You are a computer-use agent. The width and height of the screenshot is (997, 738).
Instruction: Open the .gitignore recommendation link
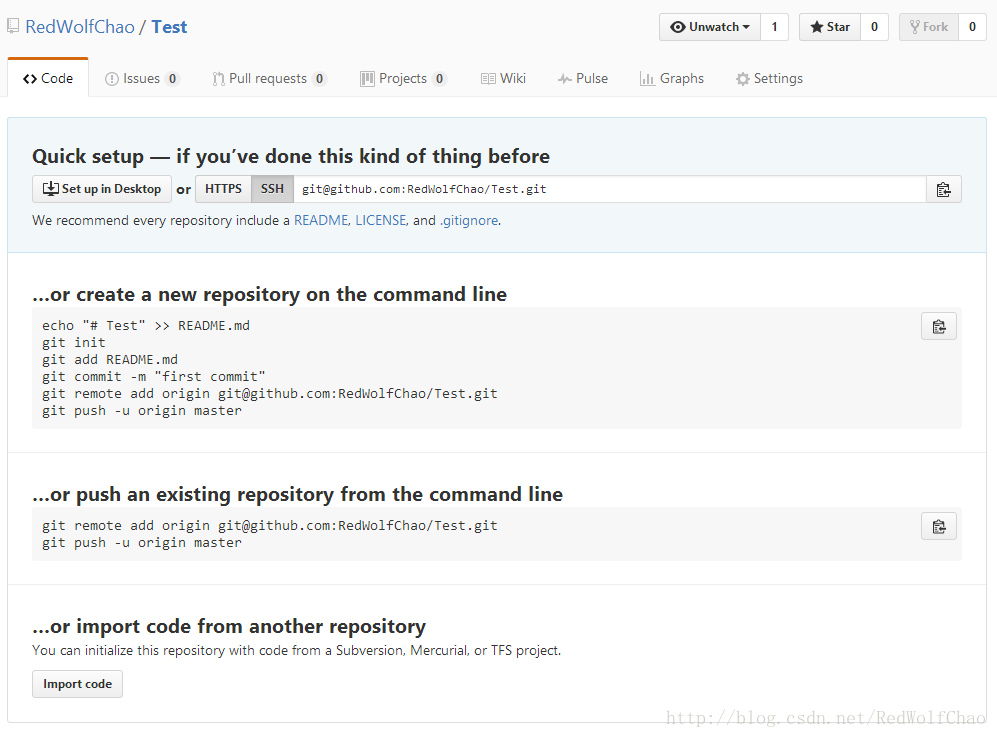click(469, 220)
